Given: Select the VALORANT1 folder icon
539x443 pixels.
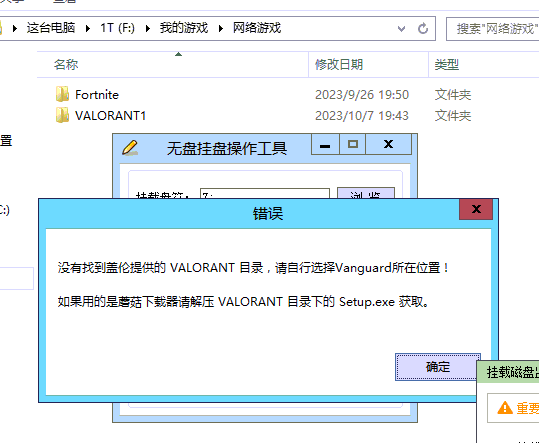Looking at the screenshot, I should 62,115.
